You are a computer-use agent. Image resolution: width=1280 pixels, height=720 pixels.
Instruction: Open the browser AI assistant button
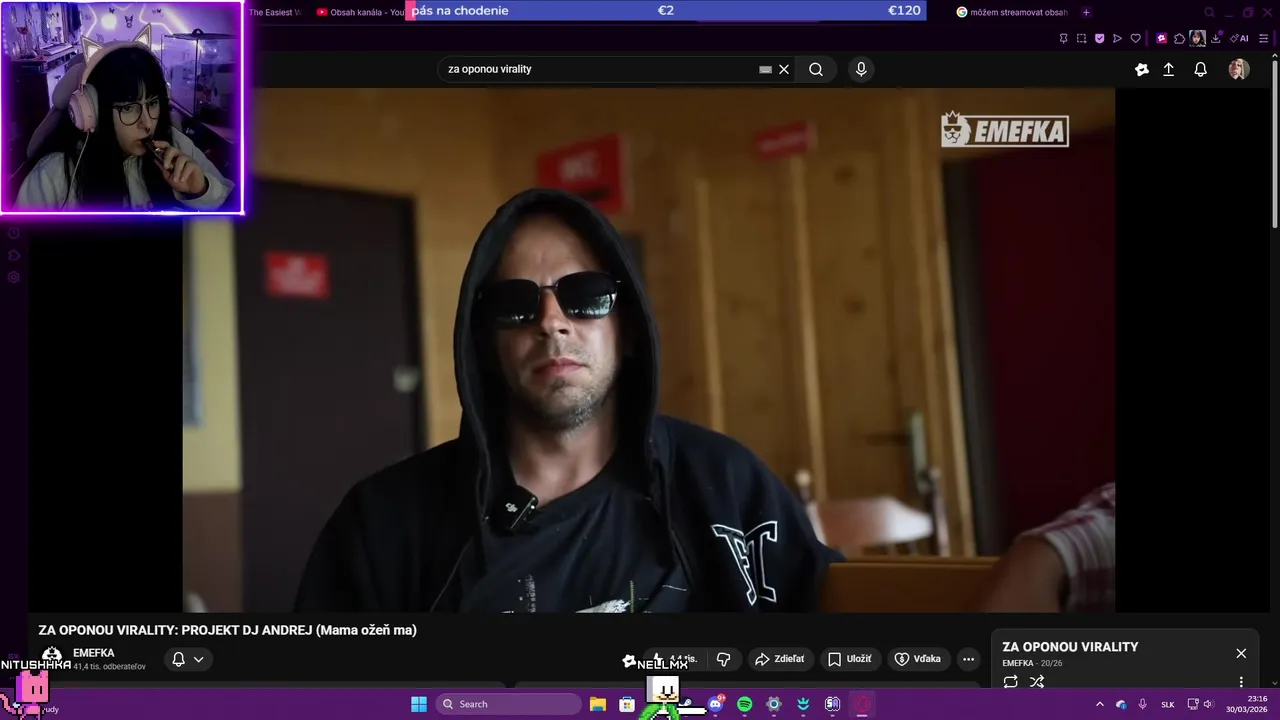[x=1241, y=38]
